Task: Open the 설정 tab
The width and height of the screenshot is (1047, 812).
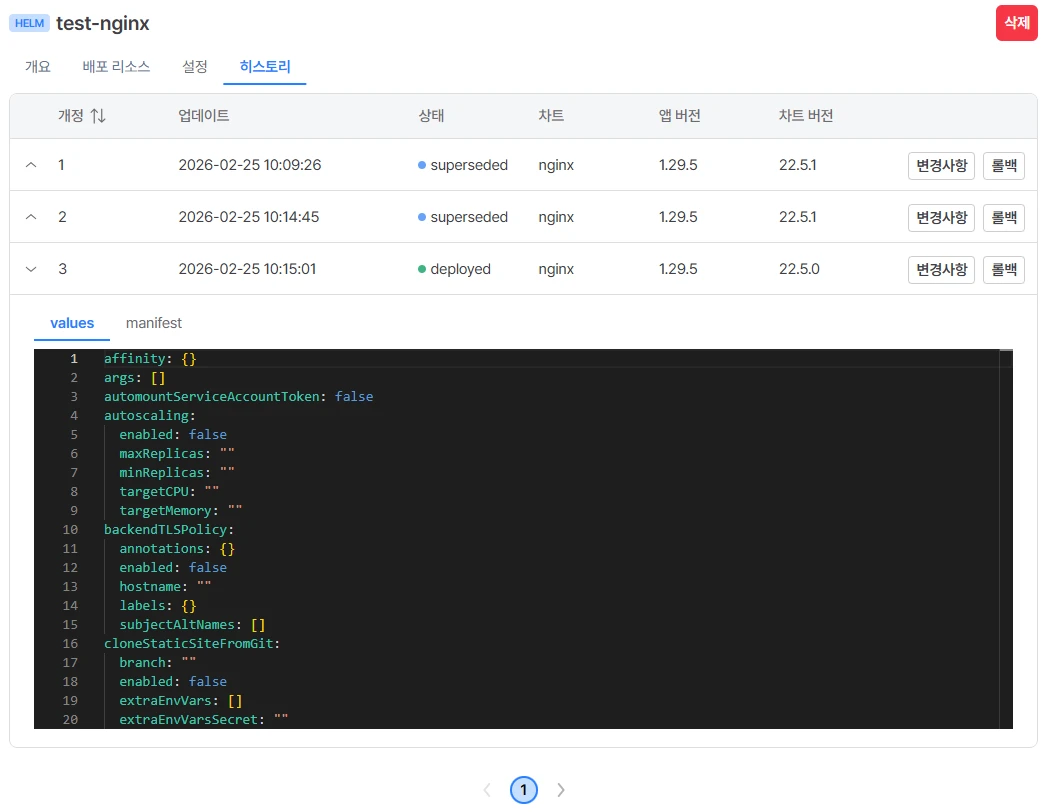Action: pyautogui.click(x=195, y=67)
